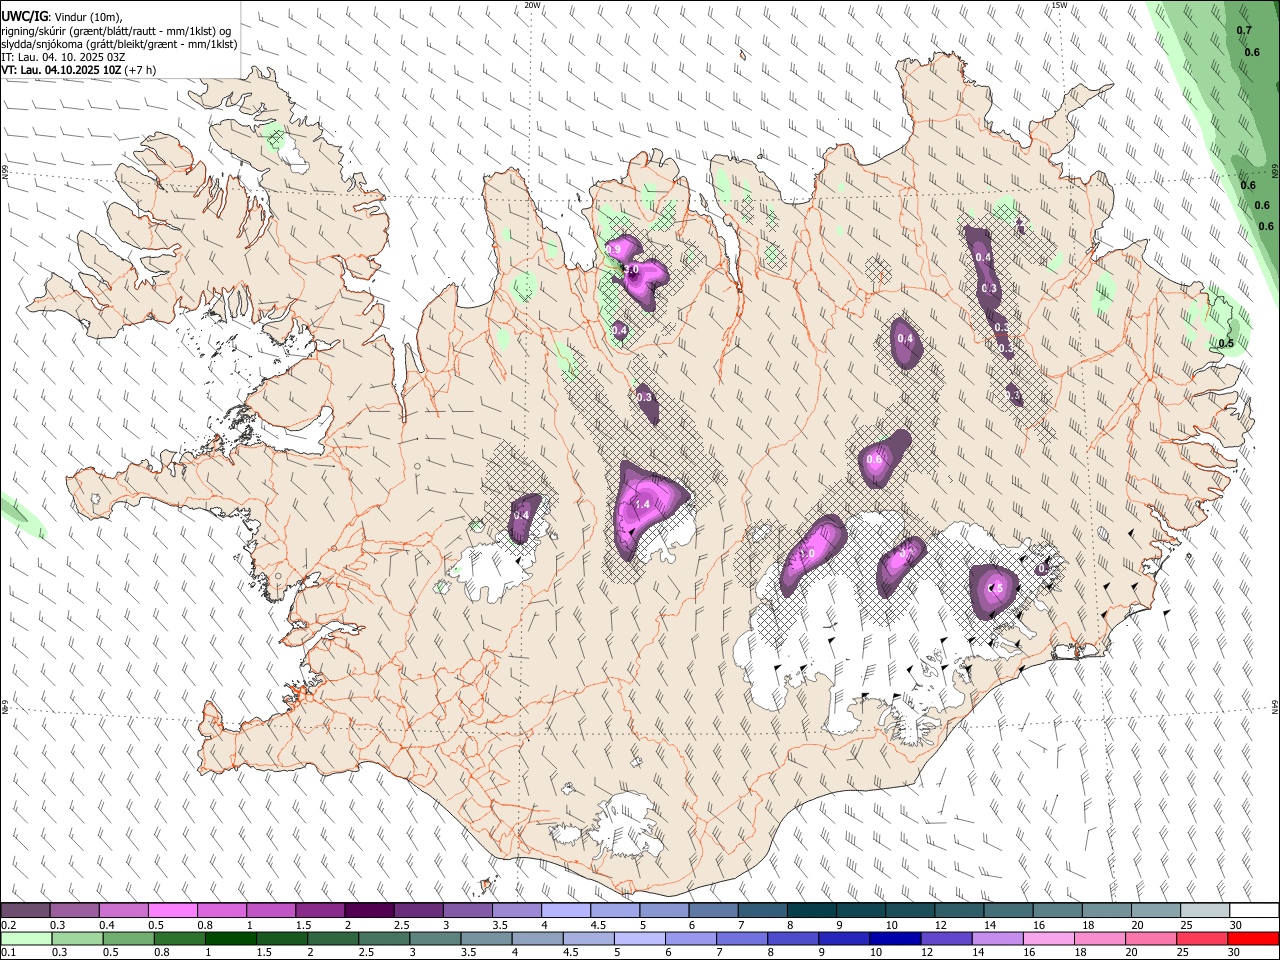Click the upper legend swatch between 3.5 and 4
The image size is (1280, 960).
516,911
